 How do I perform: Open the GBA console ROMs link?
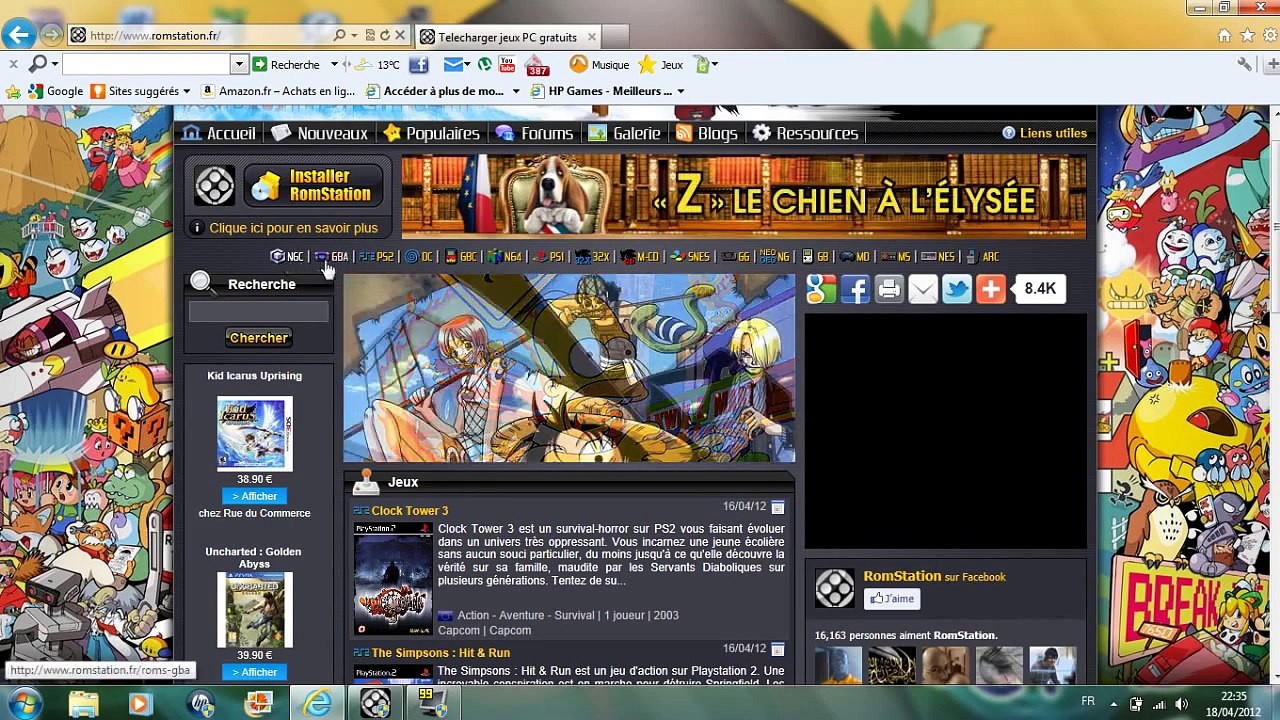coord(332,257)
